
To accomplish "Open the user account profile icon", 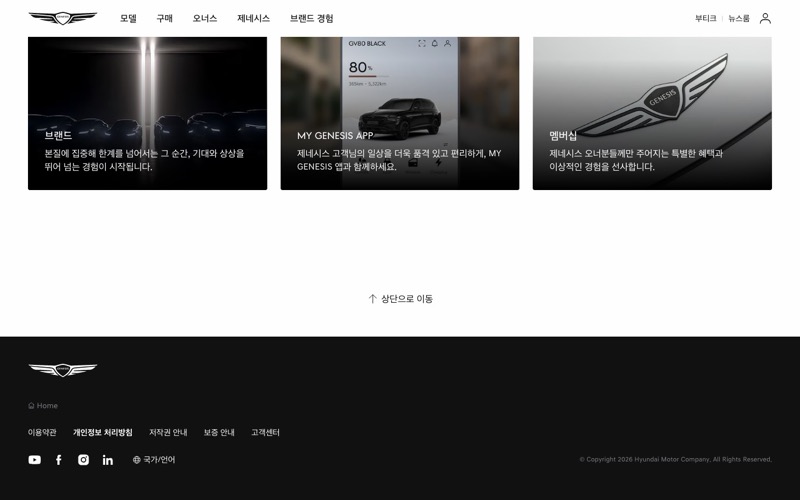I will click(765, 18).
